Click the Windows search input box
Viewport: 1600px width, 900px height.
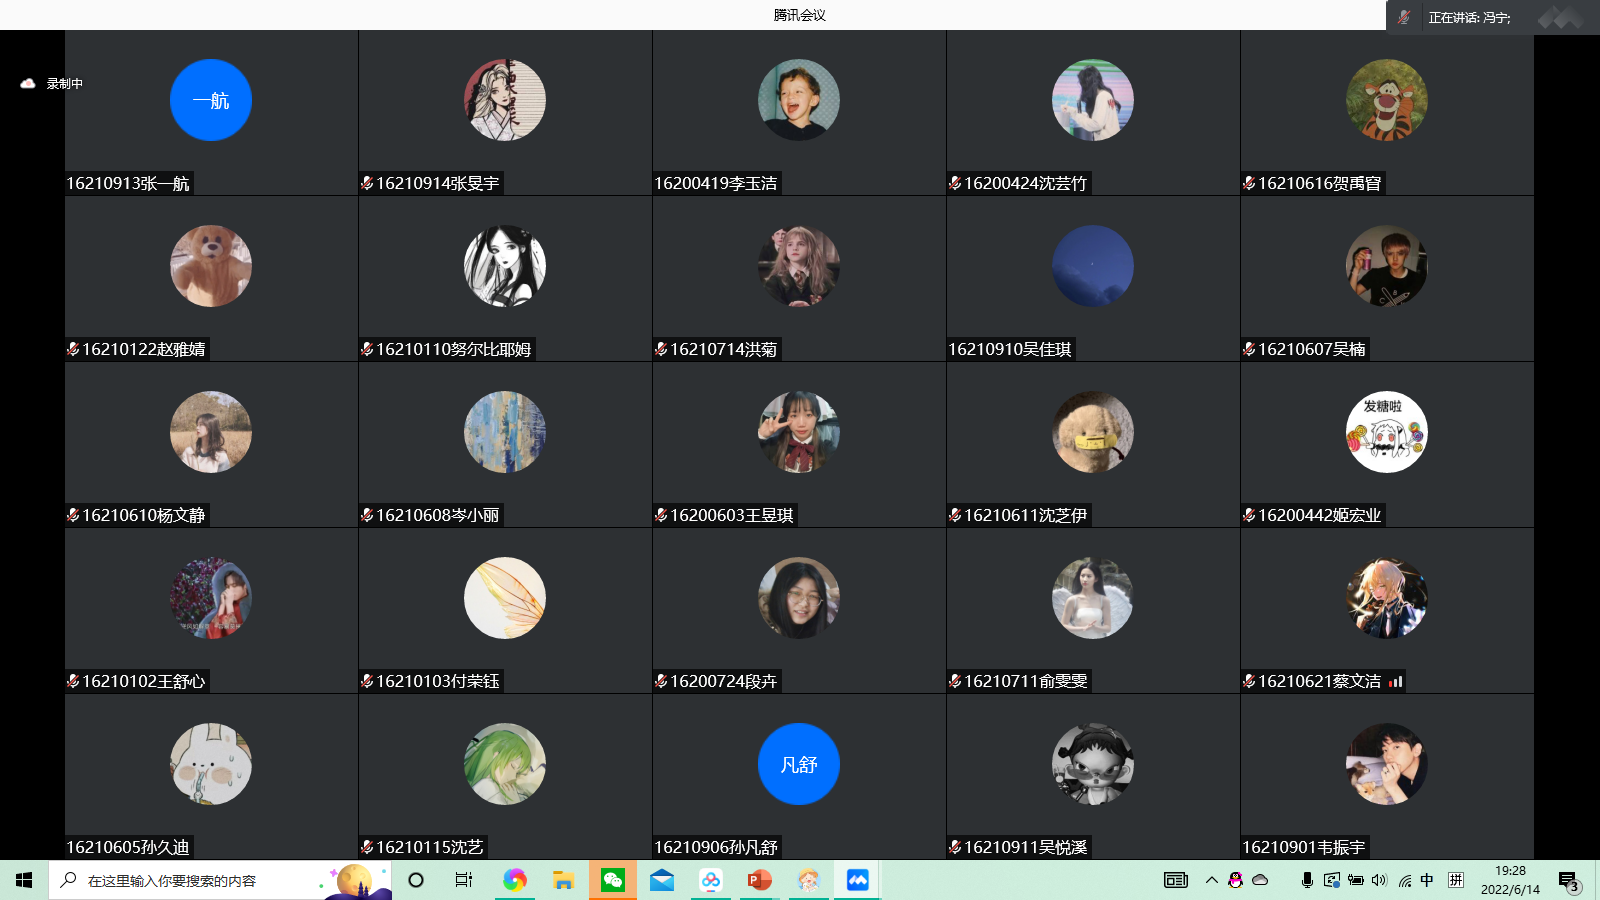(x=190, y=880)
